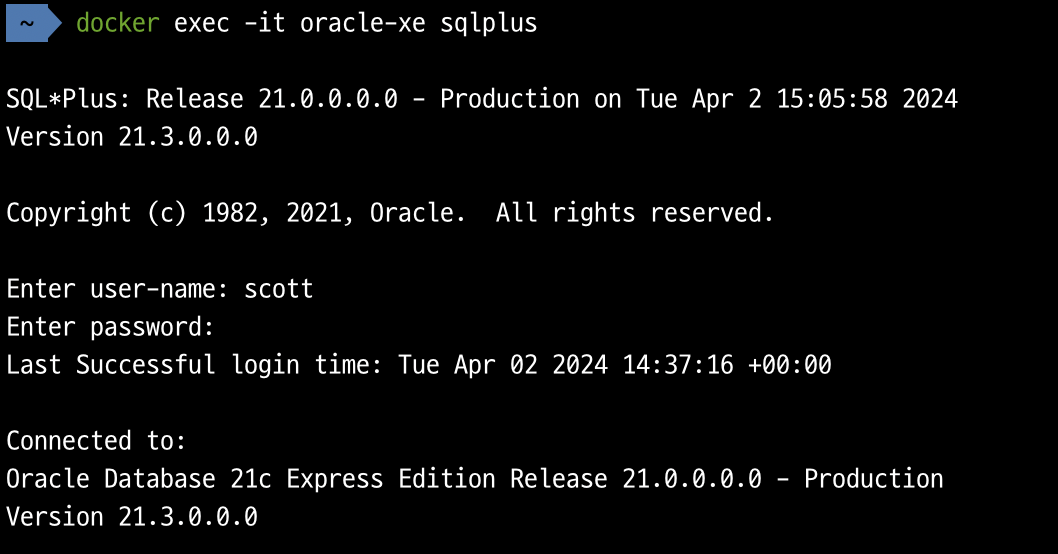
Task: Click the word Production on the database line
Action: point(874,479)
